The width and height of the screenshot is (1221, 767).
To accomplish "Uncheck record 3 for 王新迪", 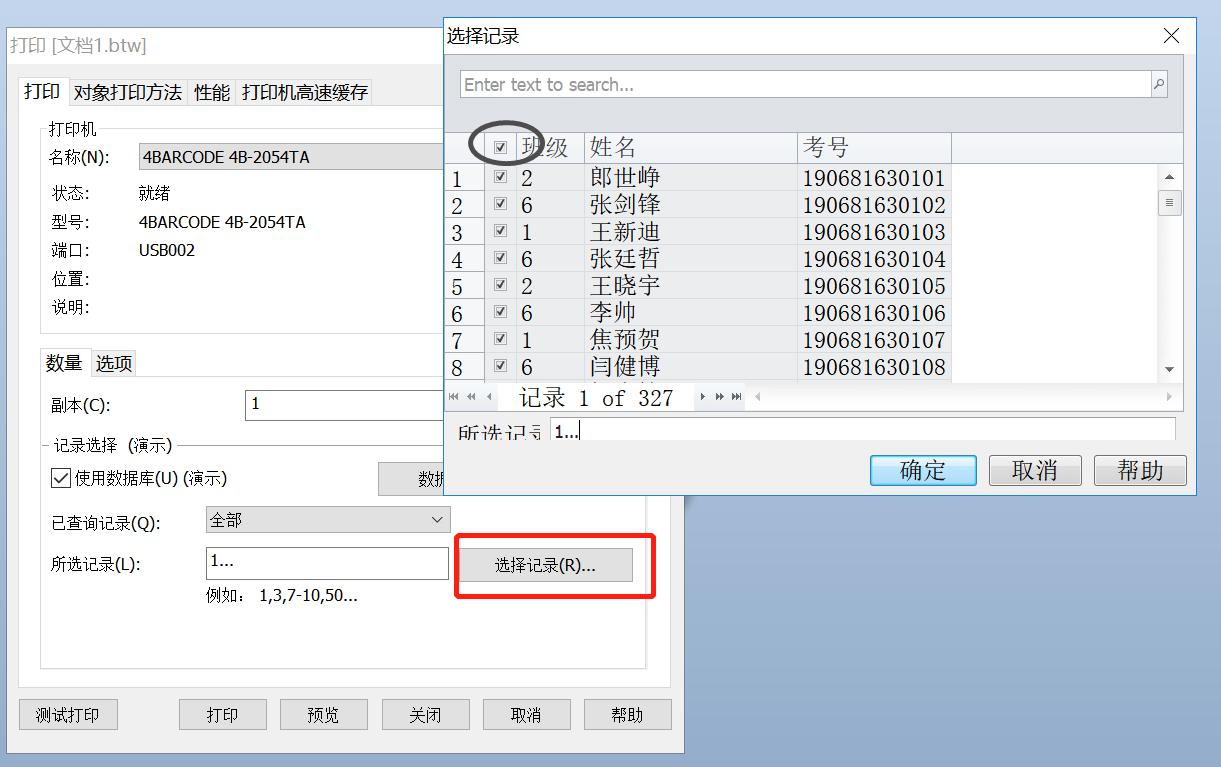I will (499, 230).
